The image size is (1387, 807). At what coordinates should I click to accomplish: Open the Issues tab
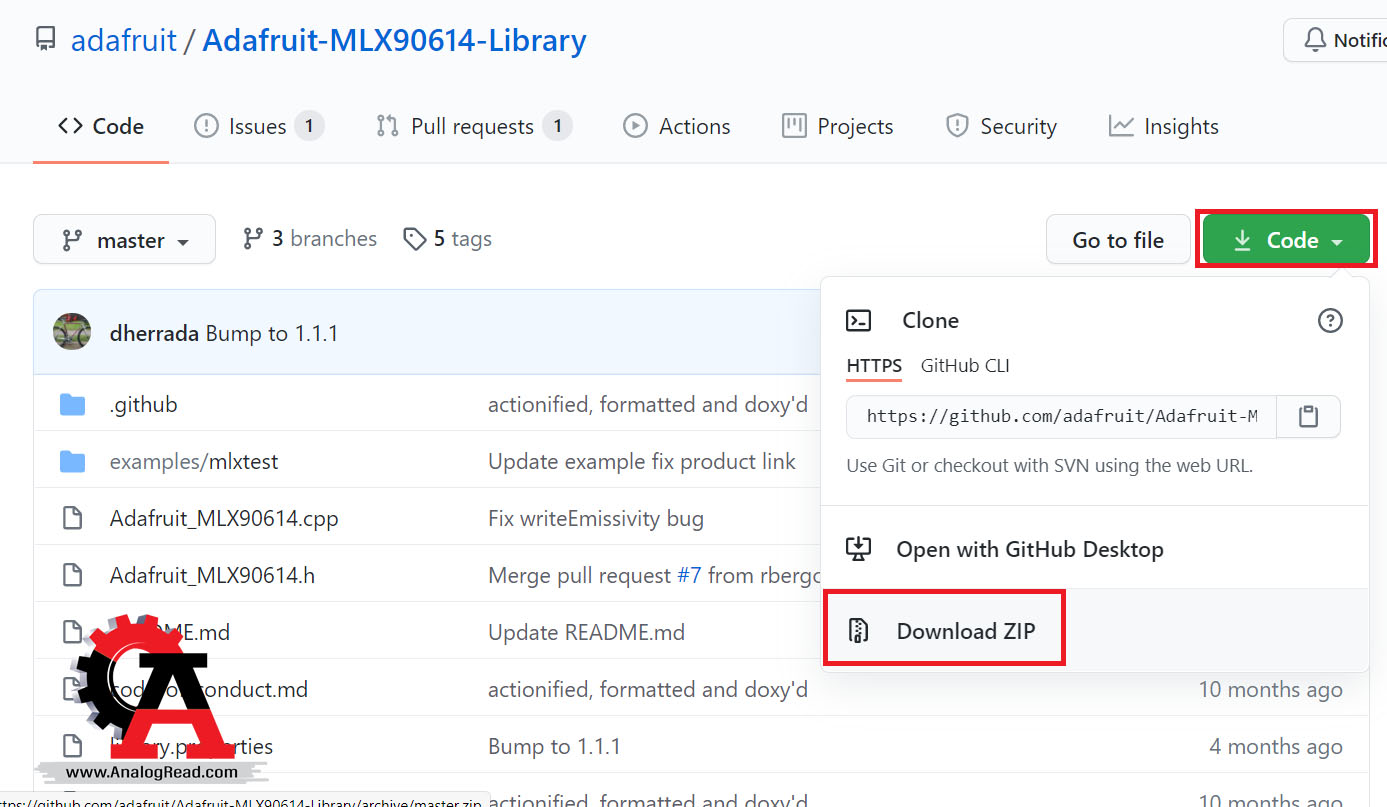coord(258,127)
